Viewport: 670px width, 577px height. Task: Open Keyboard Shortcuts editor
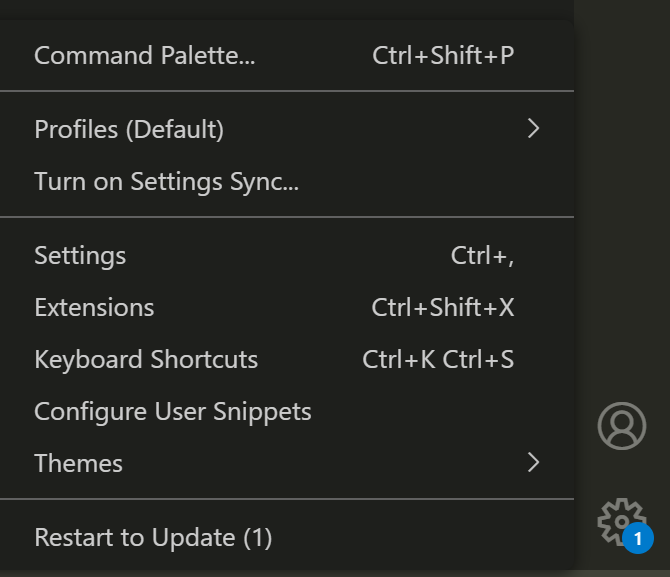pos(146,359)
